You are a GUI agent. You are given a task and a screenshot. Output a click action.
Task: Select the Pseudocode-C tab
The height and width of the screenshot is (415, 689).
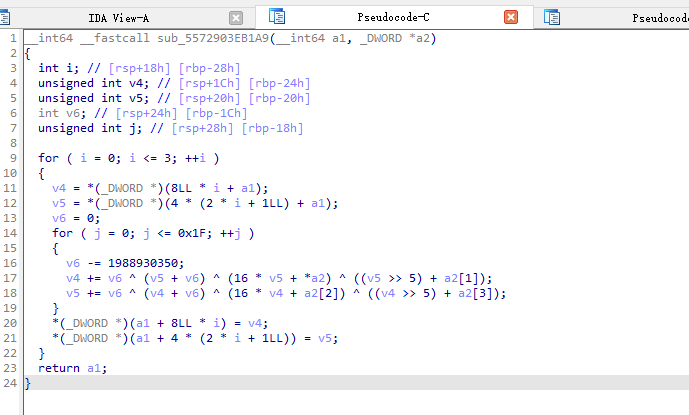pos(394,17)
